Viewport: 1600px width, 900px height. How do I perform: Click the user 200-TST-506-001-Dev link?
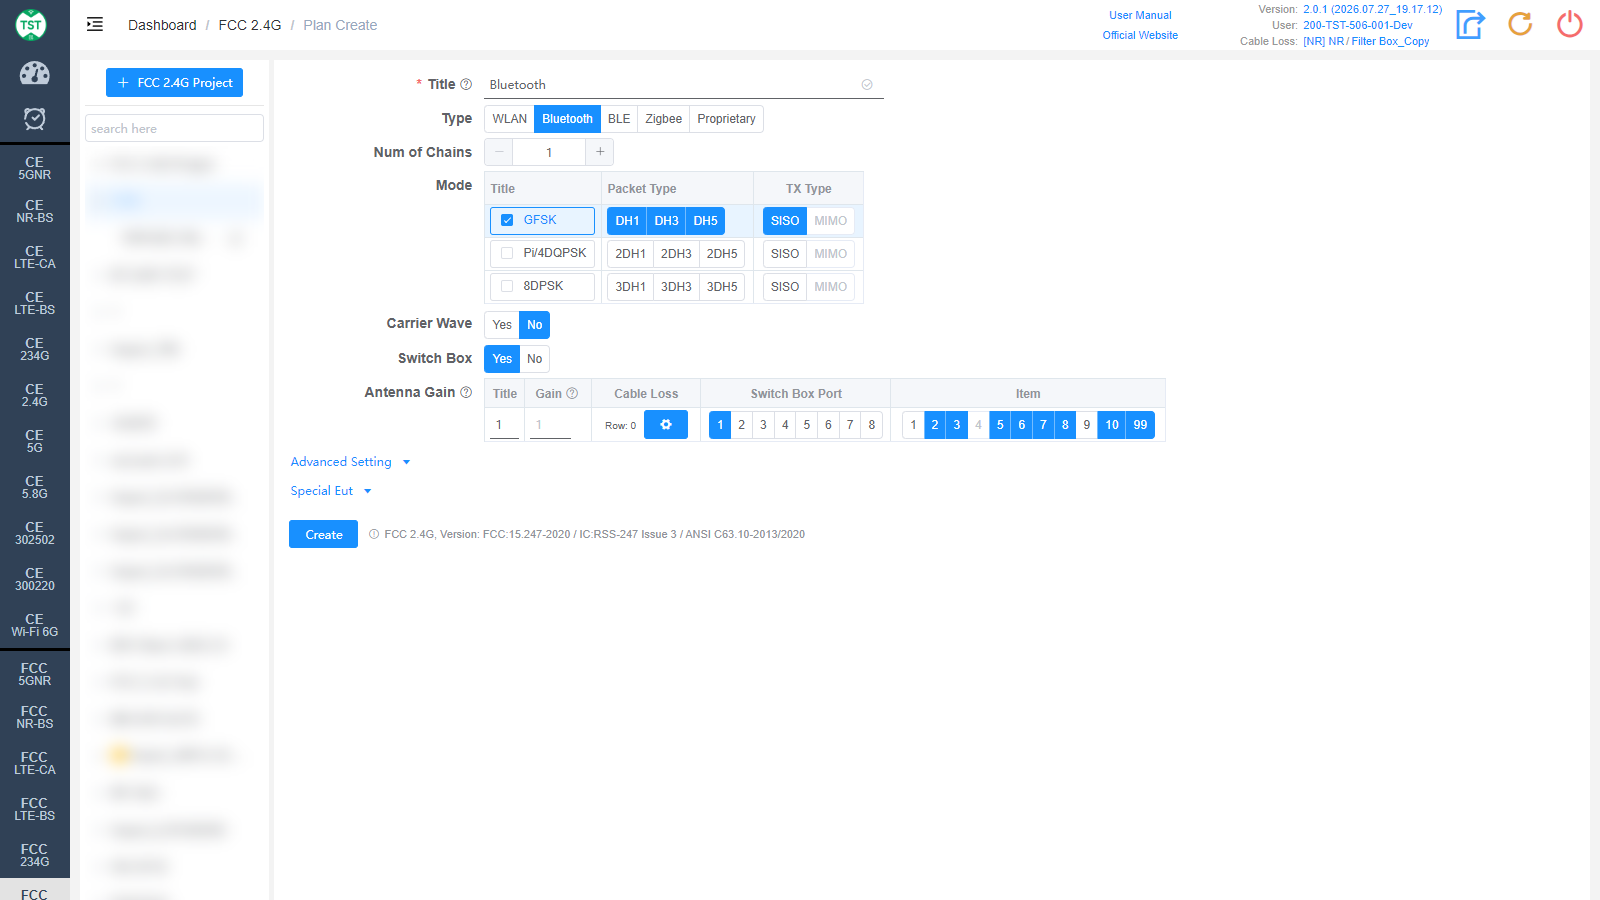click(x=1358, y=25)
